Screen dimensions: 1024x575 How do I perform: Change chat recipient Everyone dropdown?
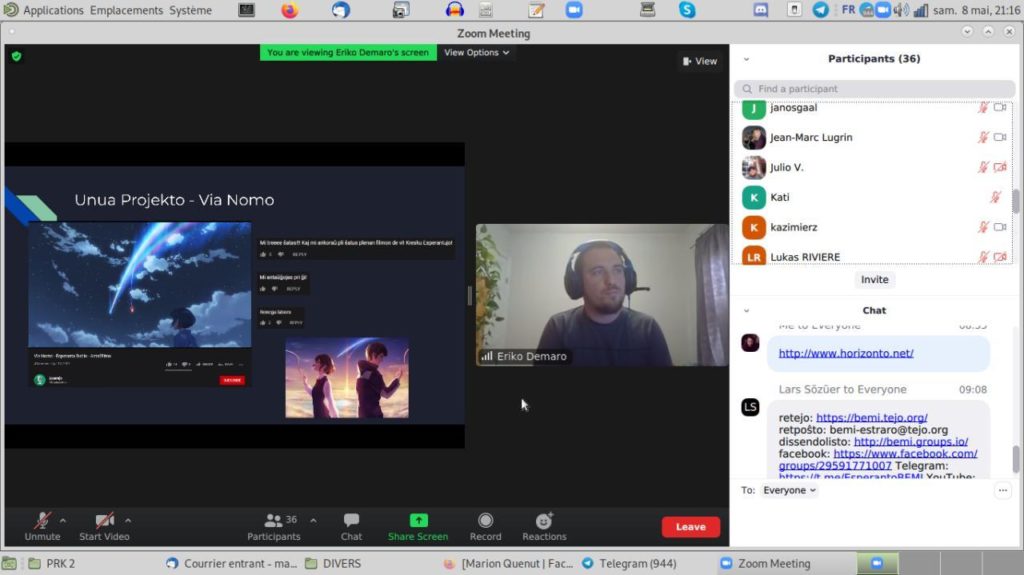[x=789, y=490]
